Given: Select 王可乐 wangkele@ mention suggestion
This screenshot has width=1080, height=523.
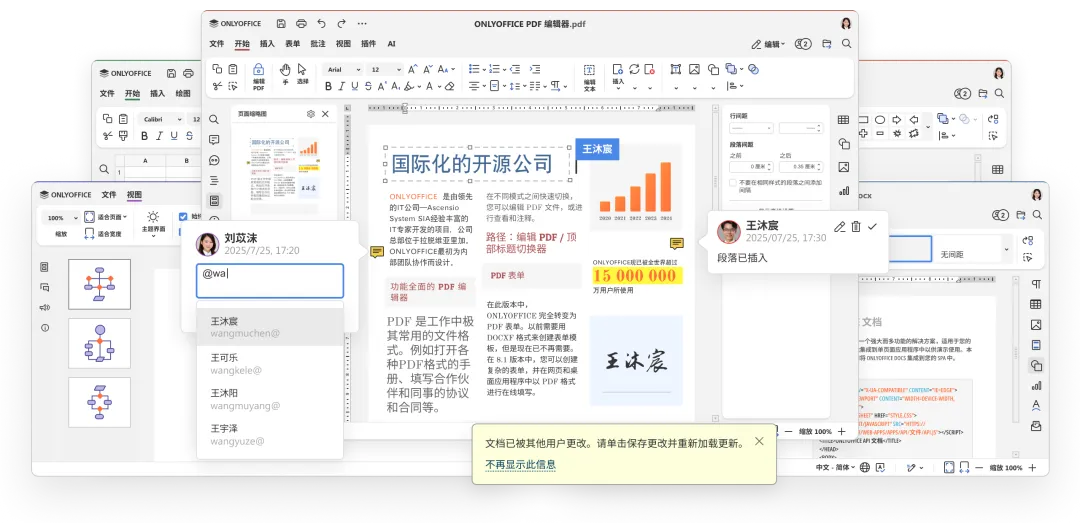Looking at the screenshot, I should click(x=270, y=363).
